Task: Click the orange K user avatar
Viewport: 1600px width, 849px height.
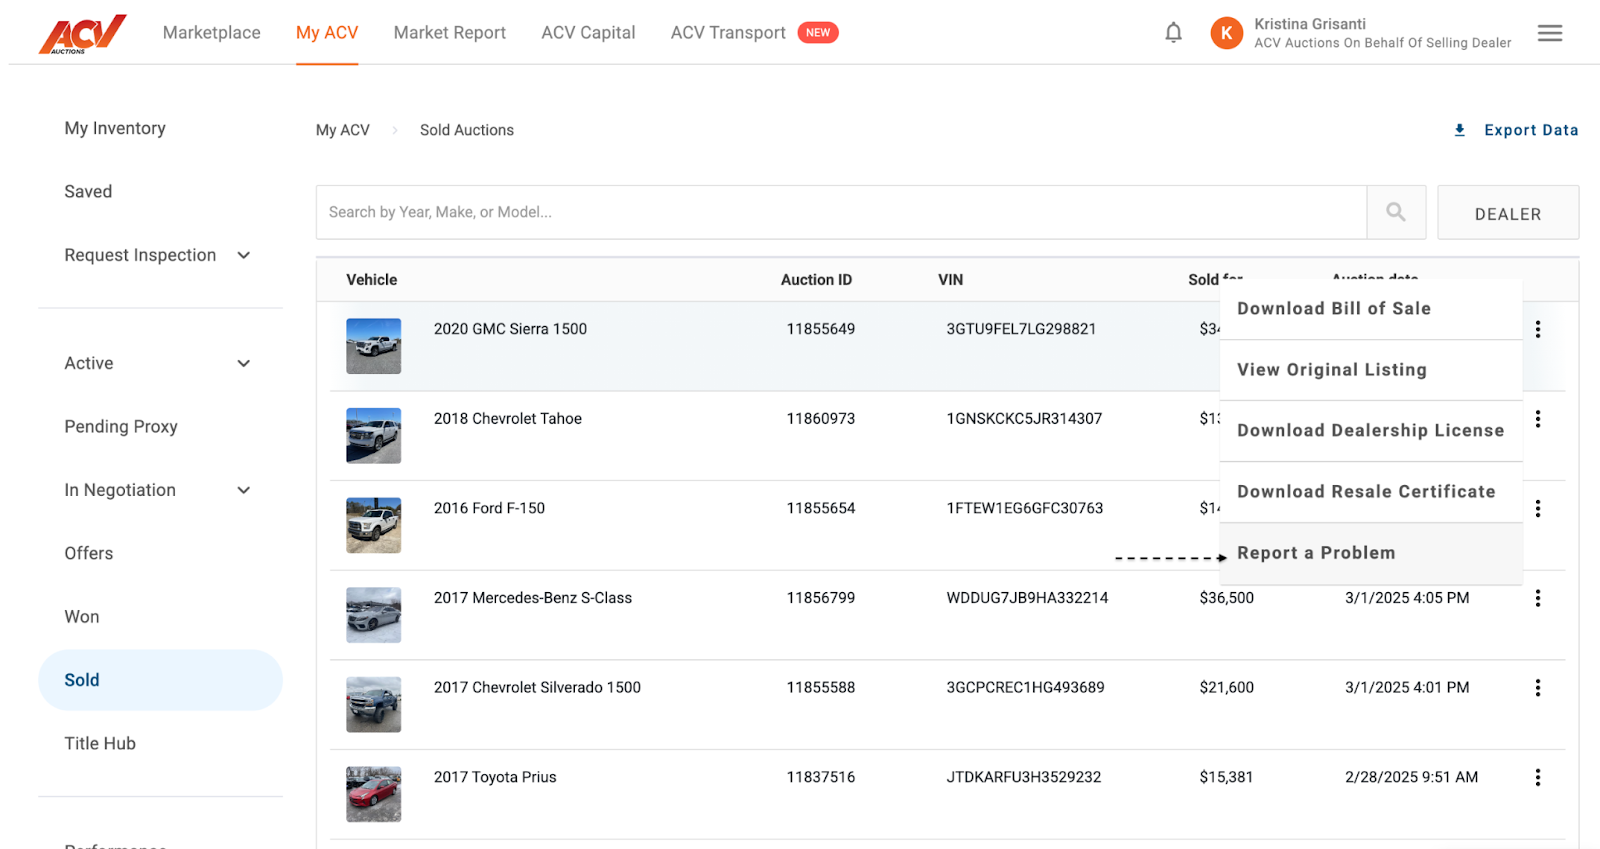Action: click(1226, 33)
